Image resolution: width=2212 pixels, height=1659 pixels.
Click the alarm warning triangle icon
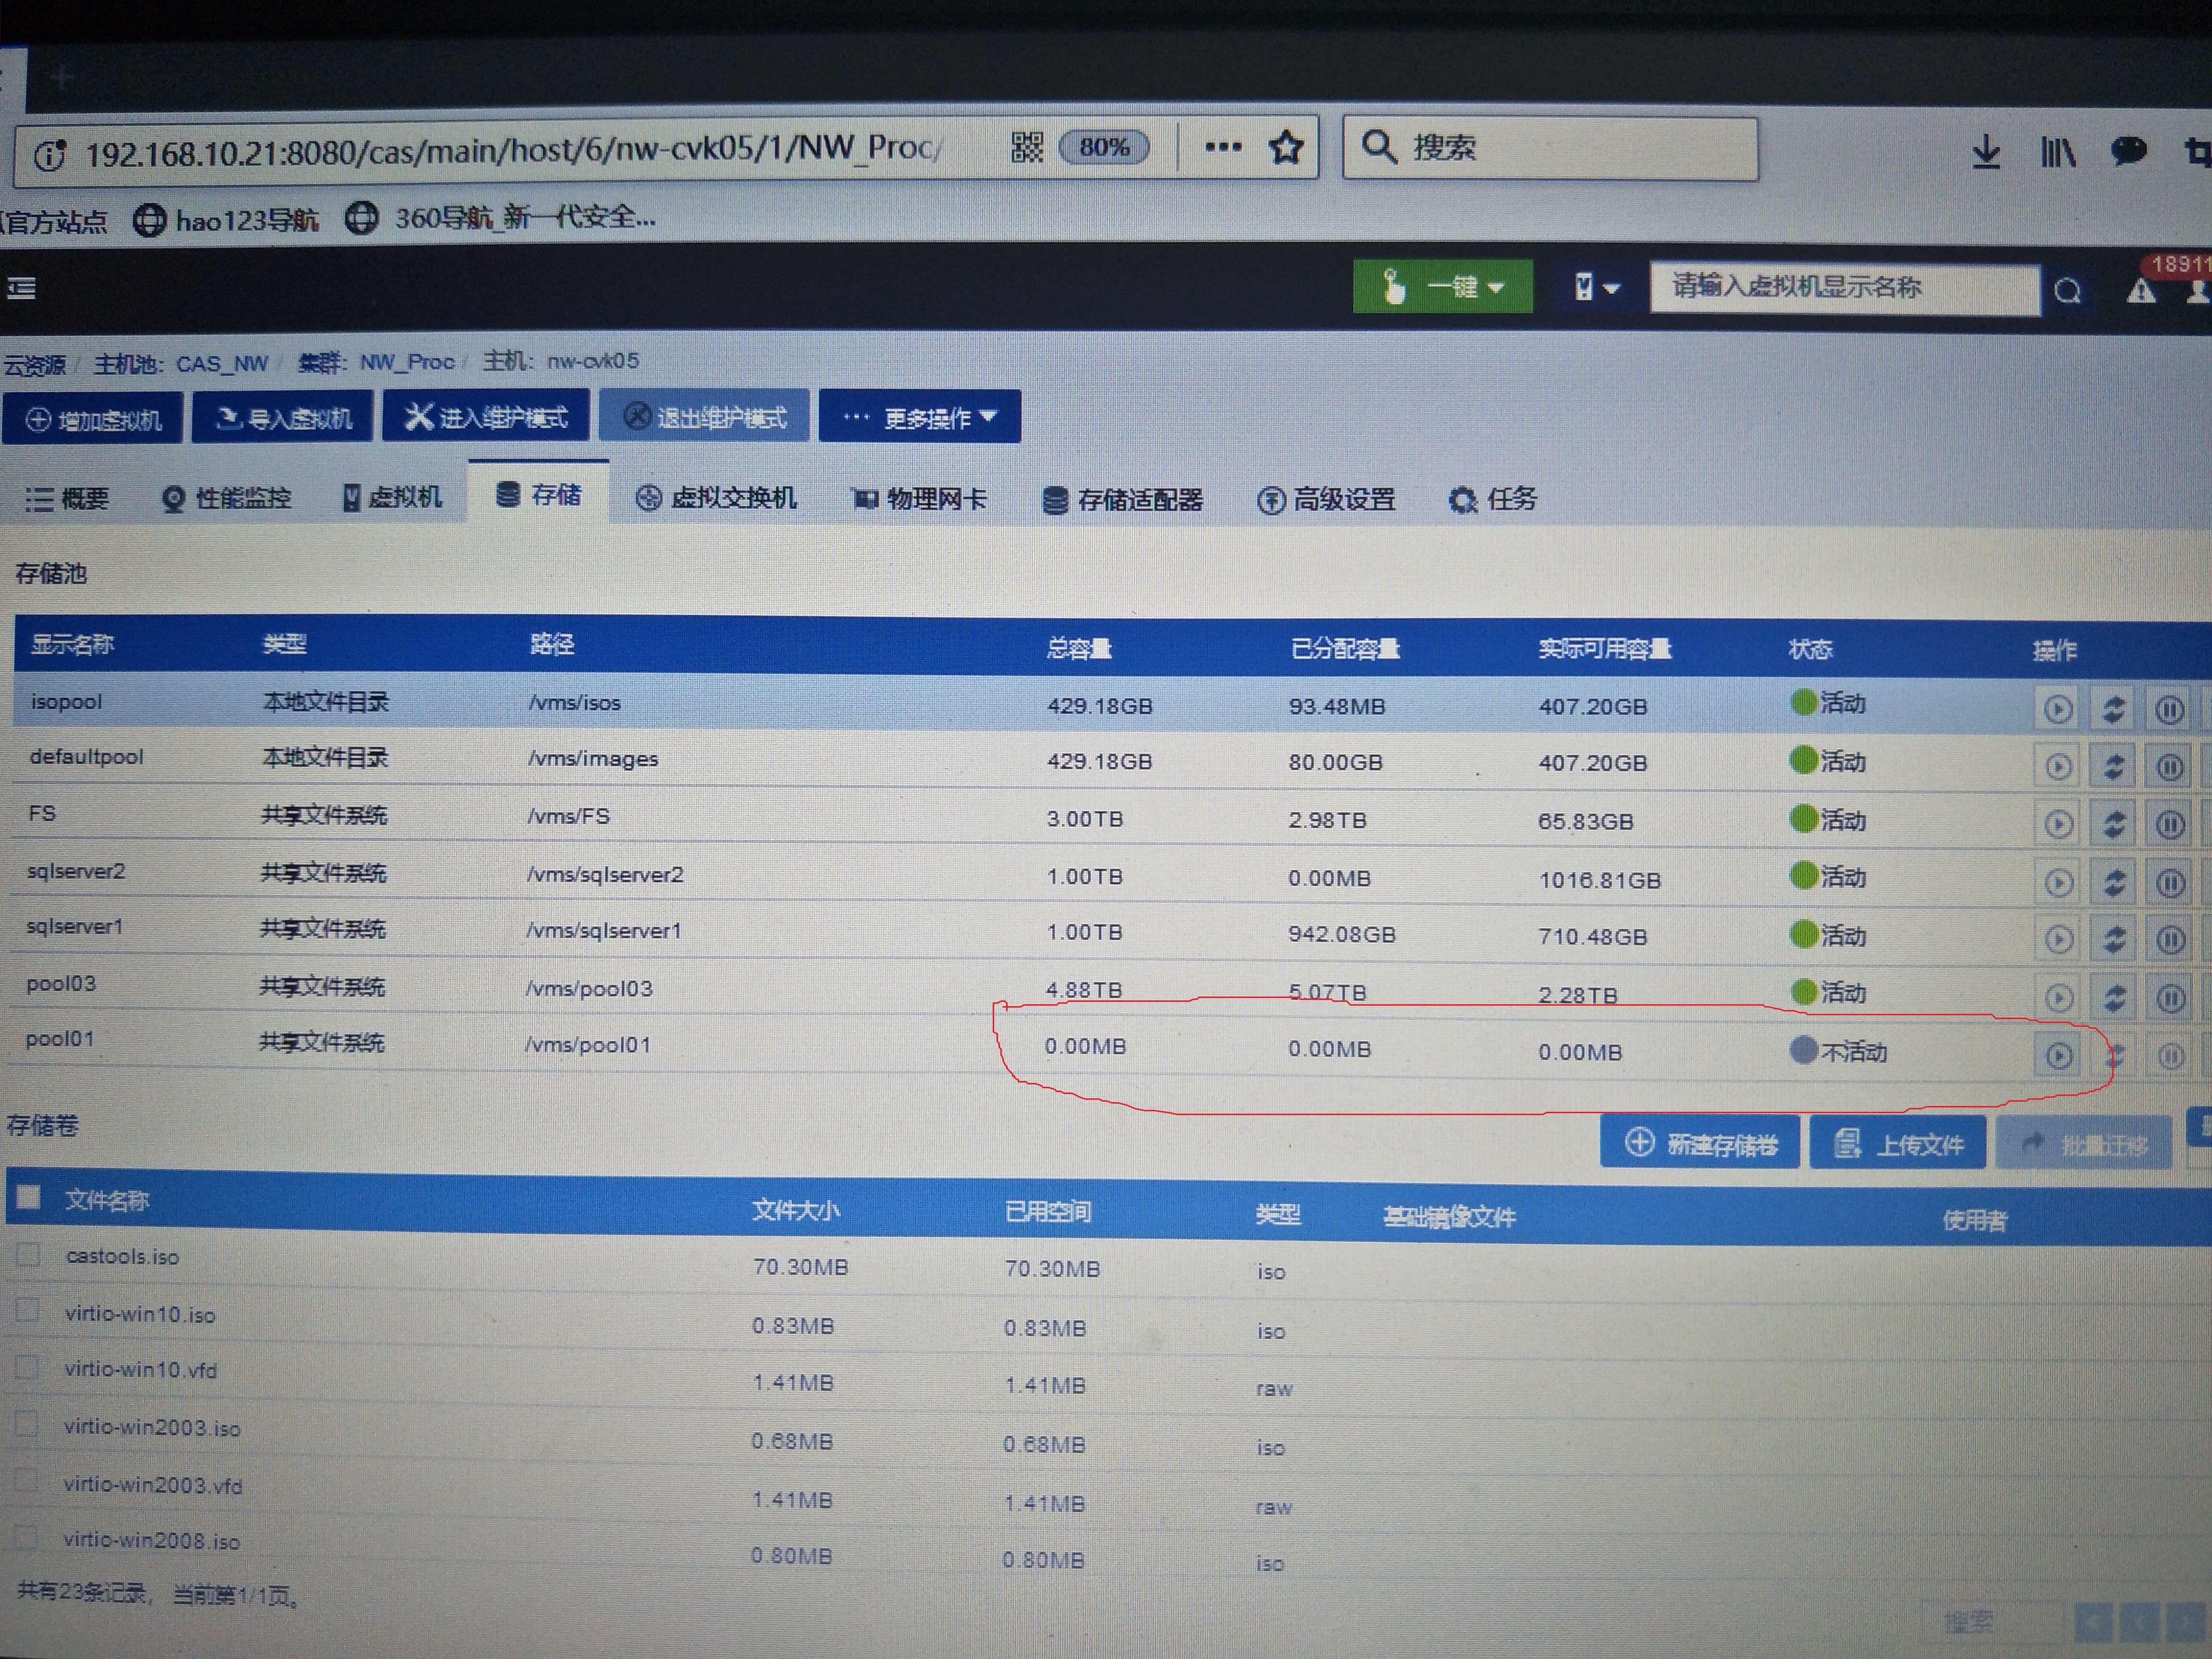tap(2140, 291)
